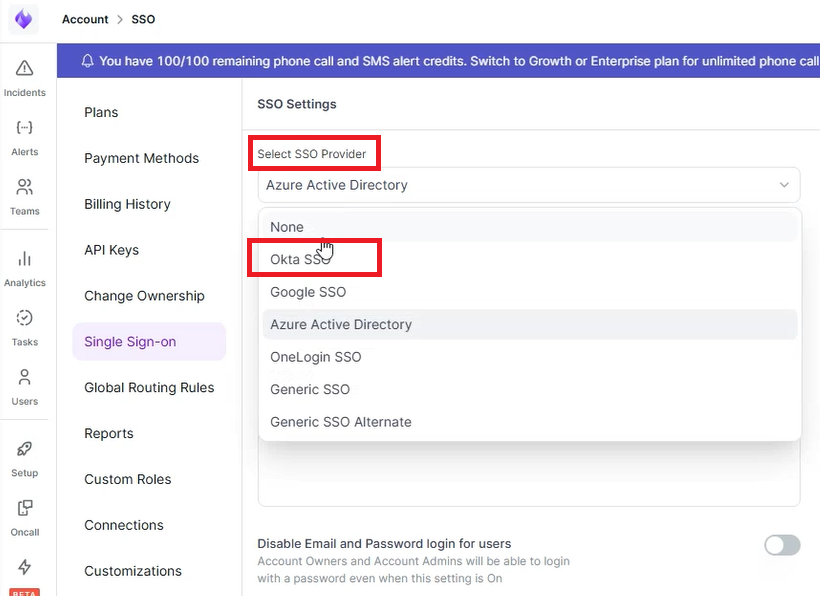The height and width of the screenshot is (596, 820).
Task: Select Azure Active Directory option in the list
Action: (530, 324)
